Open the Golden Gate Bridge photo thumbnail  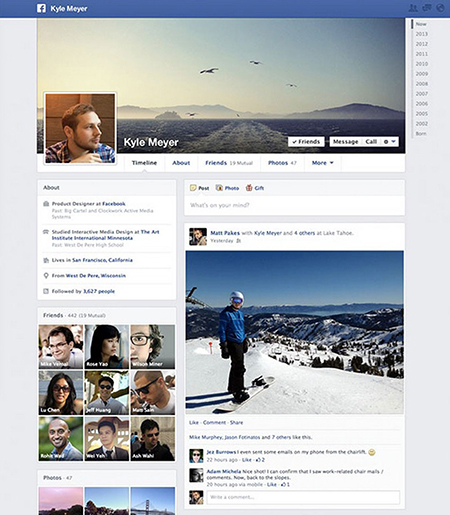(x=153, y=501)
